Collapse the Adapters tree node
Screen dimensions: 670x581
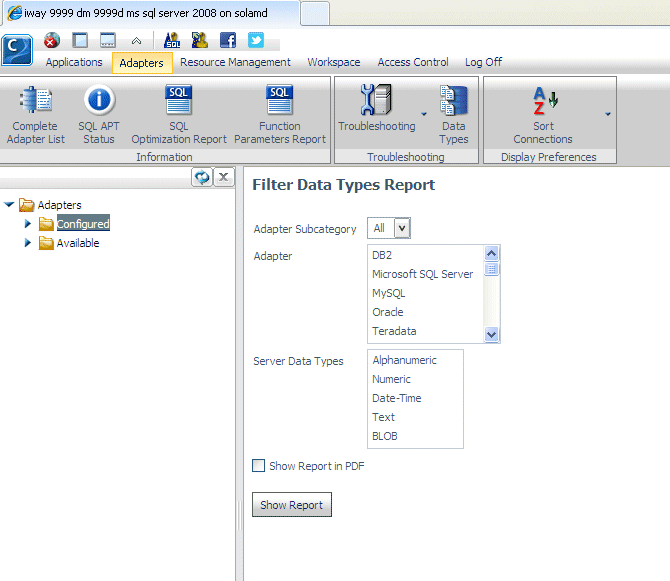(9, 205)
